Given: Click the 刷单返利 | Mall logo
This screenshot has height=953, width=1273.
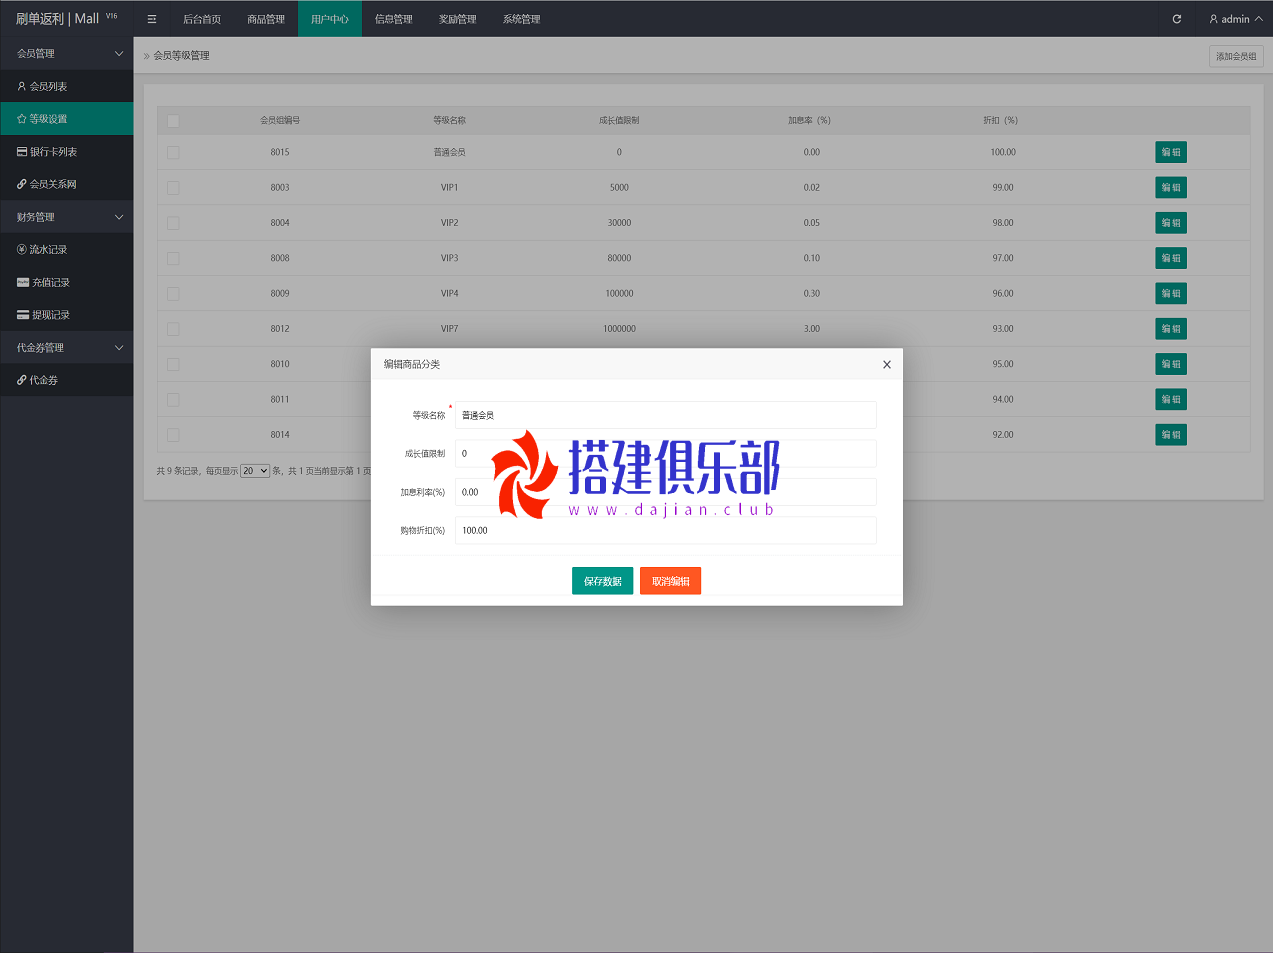Looking at the screenshot, I should click(66, 19).
